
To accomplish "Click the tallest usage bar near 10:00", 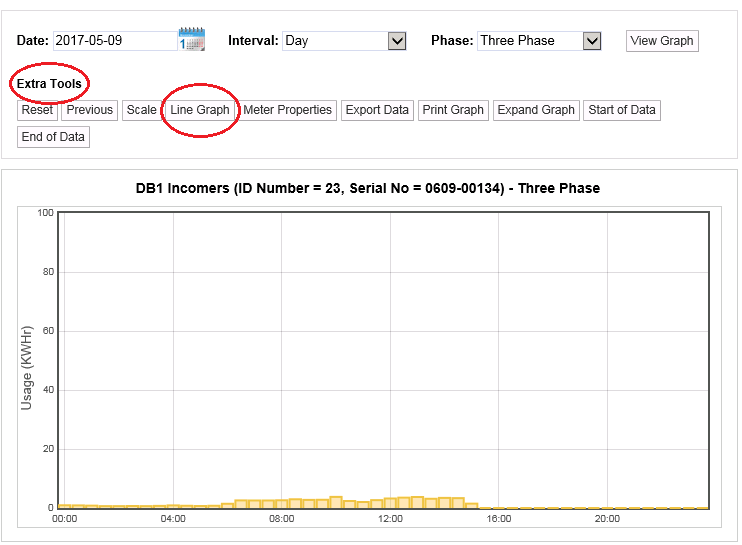I will 336,502.
